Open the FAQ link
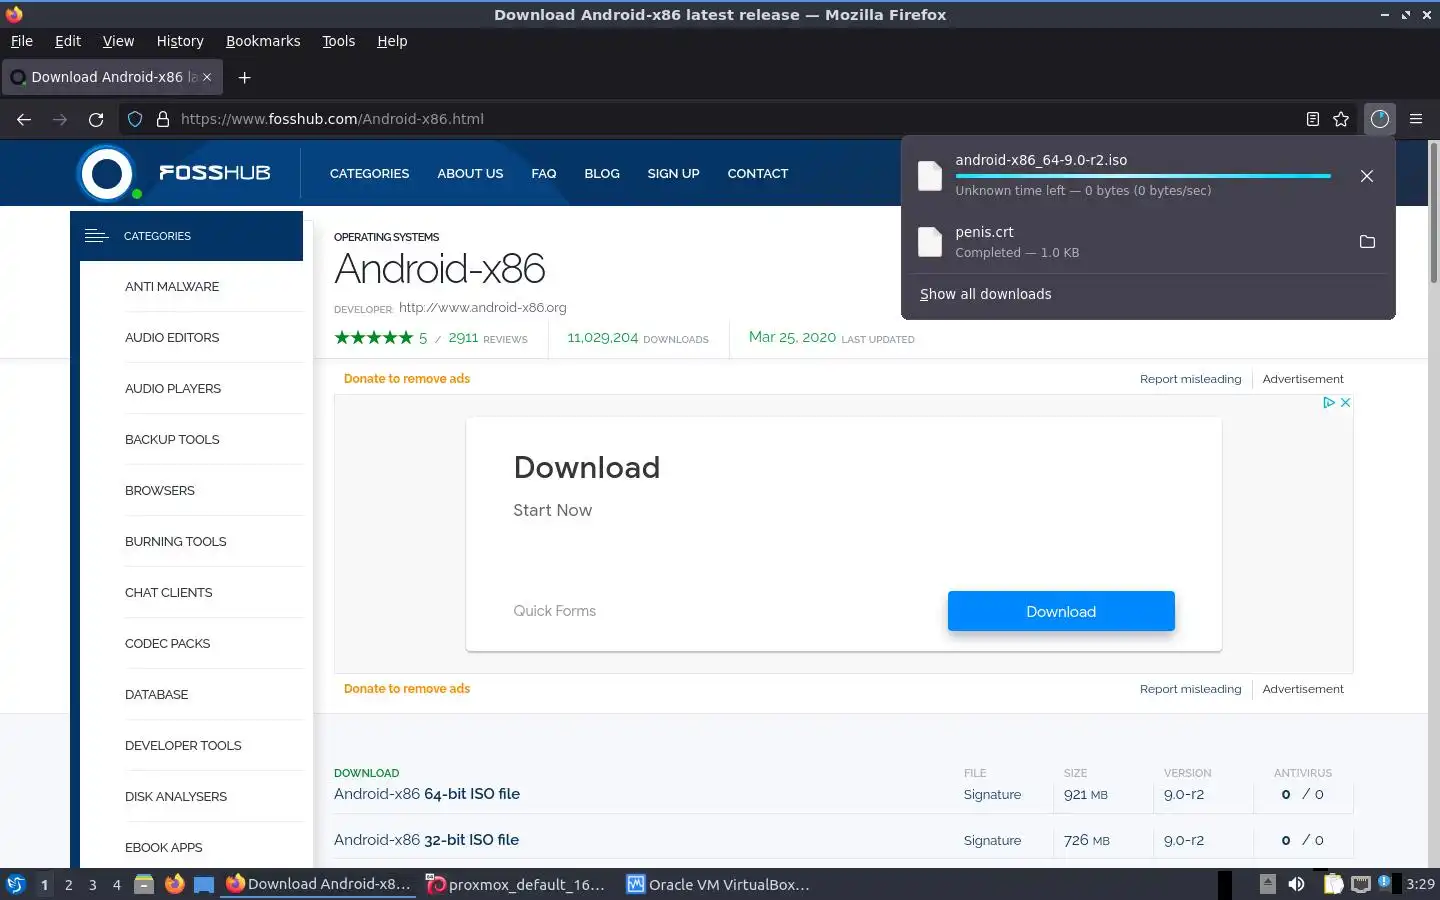Screen dimensions: 1440x900 (544, 174)
